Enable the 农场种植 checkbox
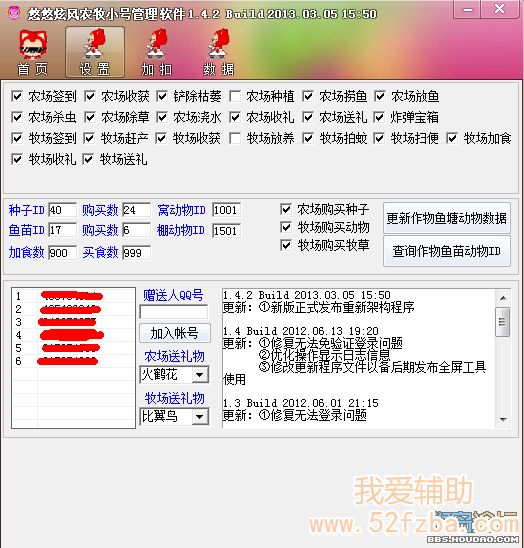Screen dimensions: 524x548 coord(235,96)
